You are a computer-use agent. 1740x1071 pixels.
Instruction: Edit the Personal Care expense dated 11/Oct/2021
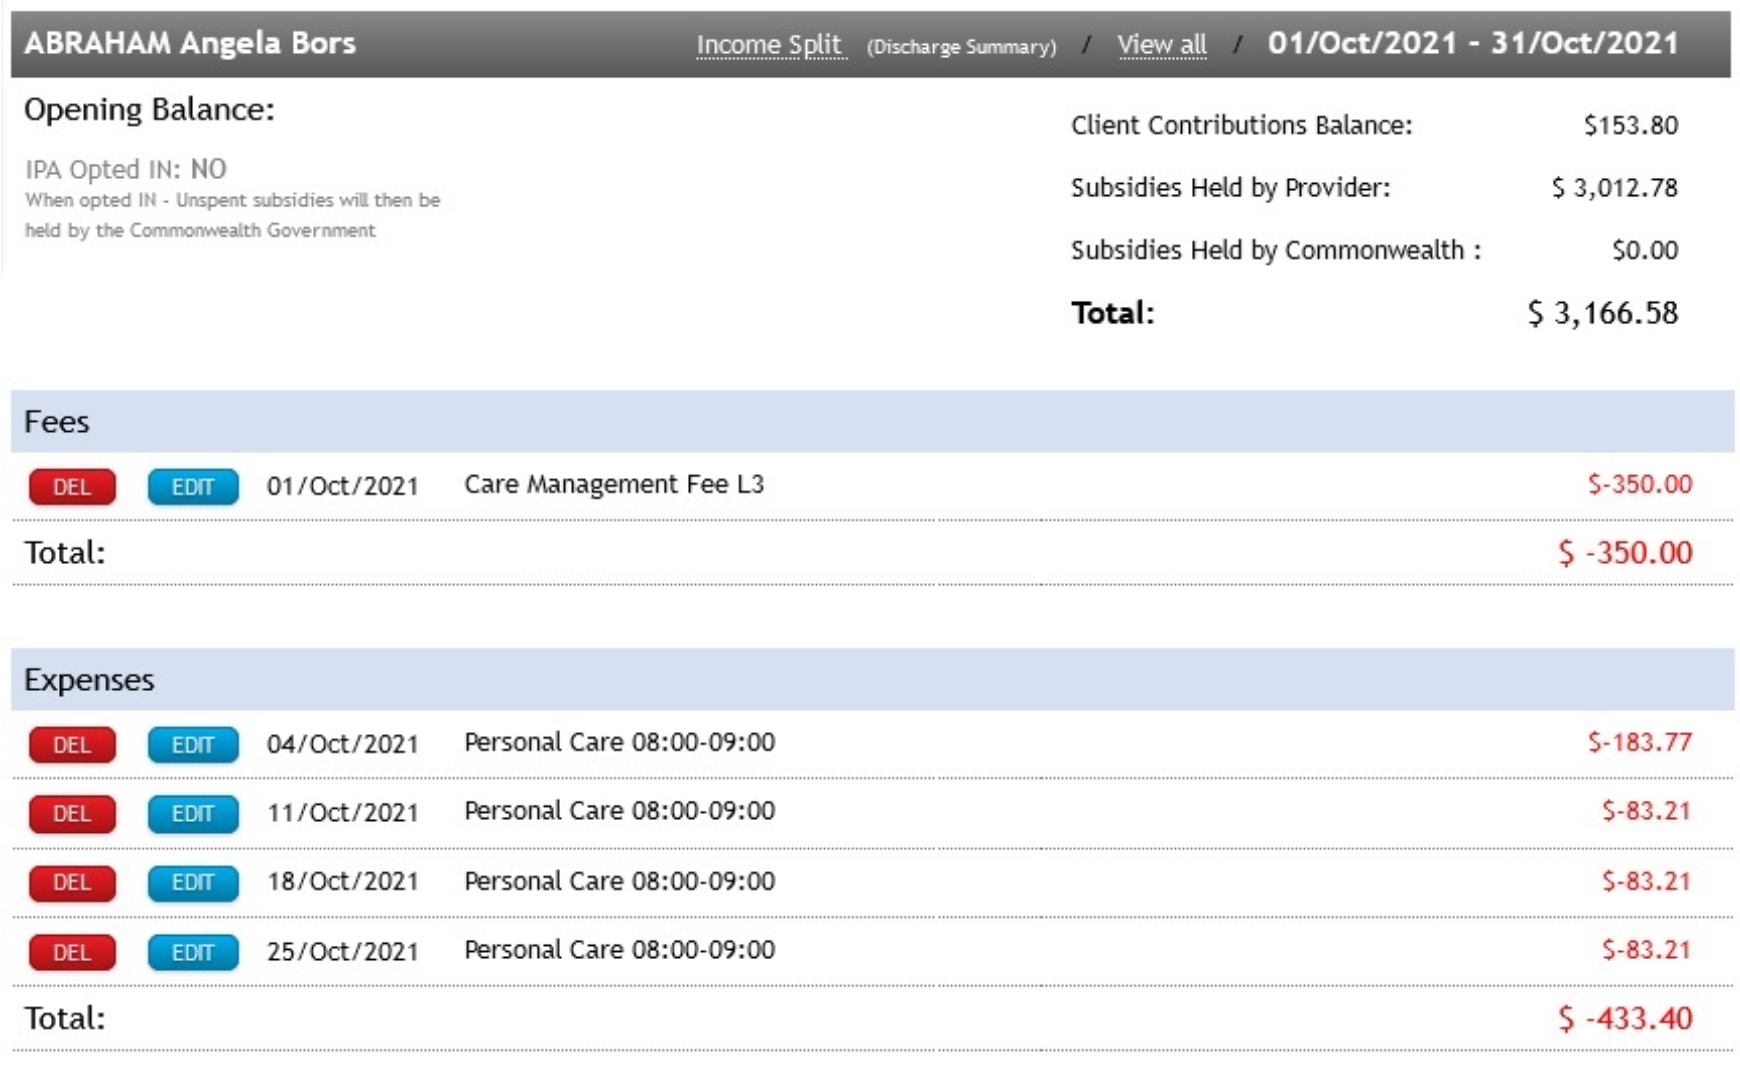click(x=193, y=813)
